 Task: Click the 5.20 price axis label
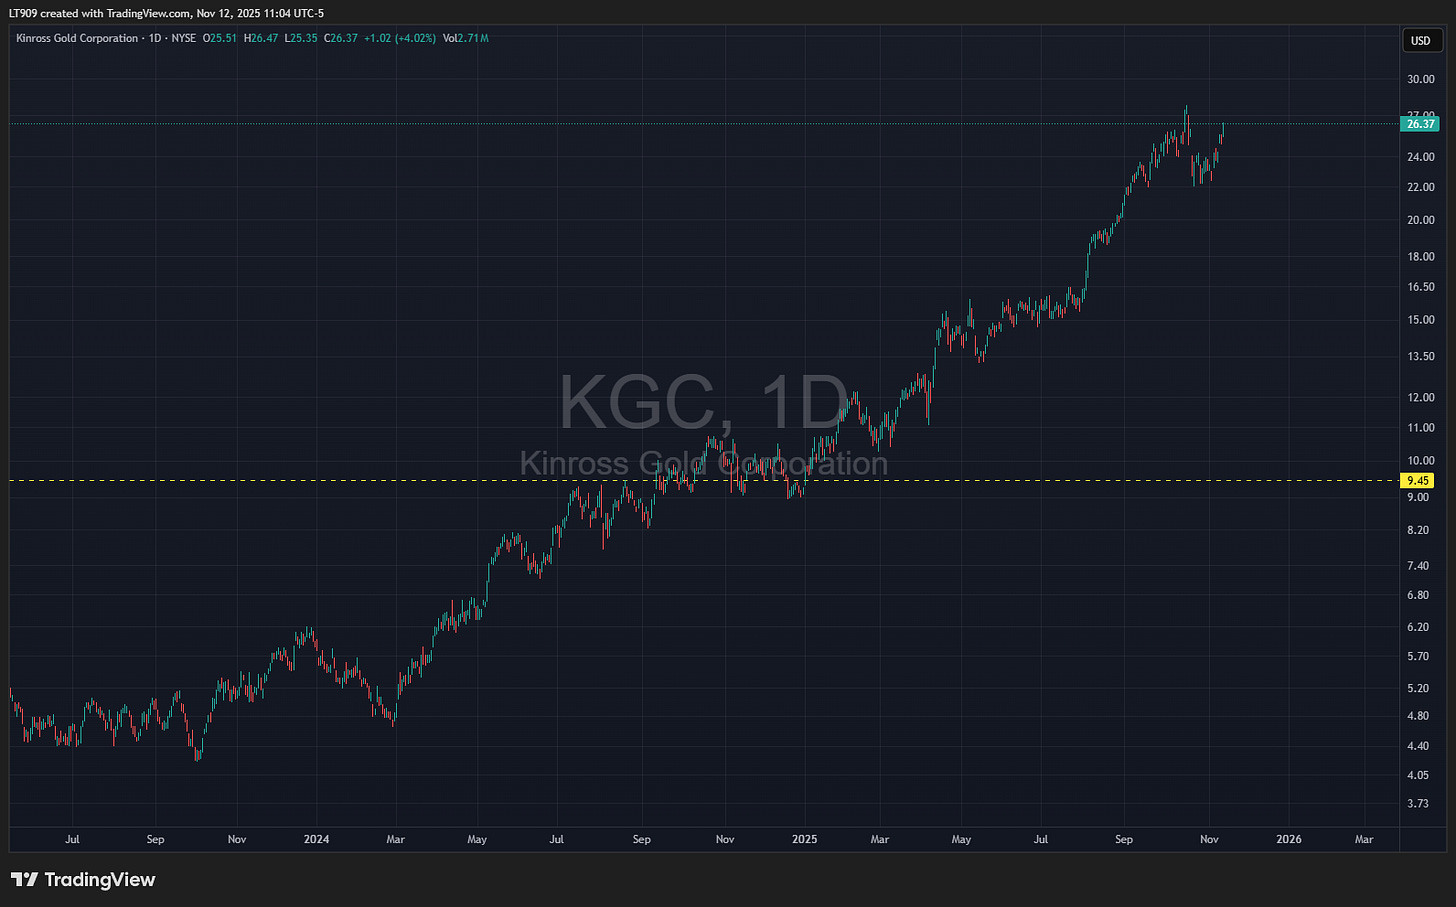pyautogui.click(x=1418, y=688)
